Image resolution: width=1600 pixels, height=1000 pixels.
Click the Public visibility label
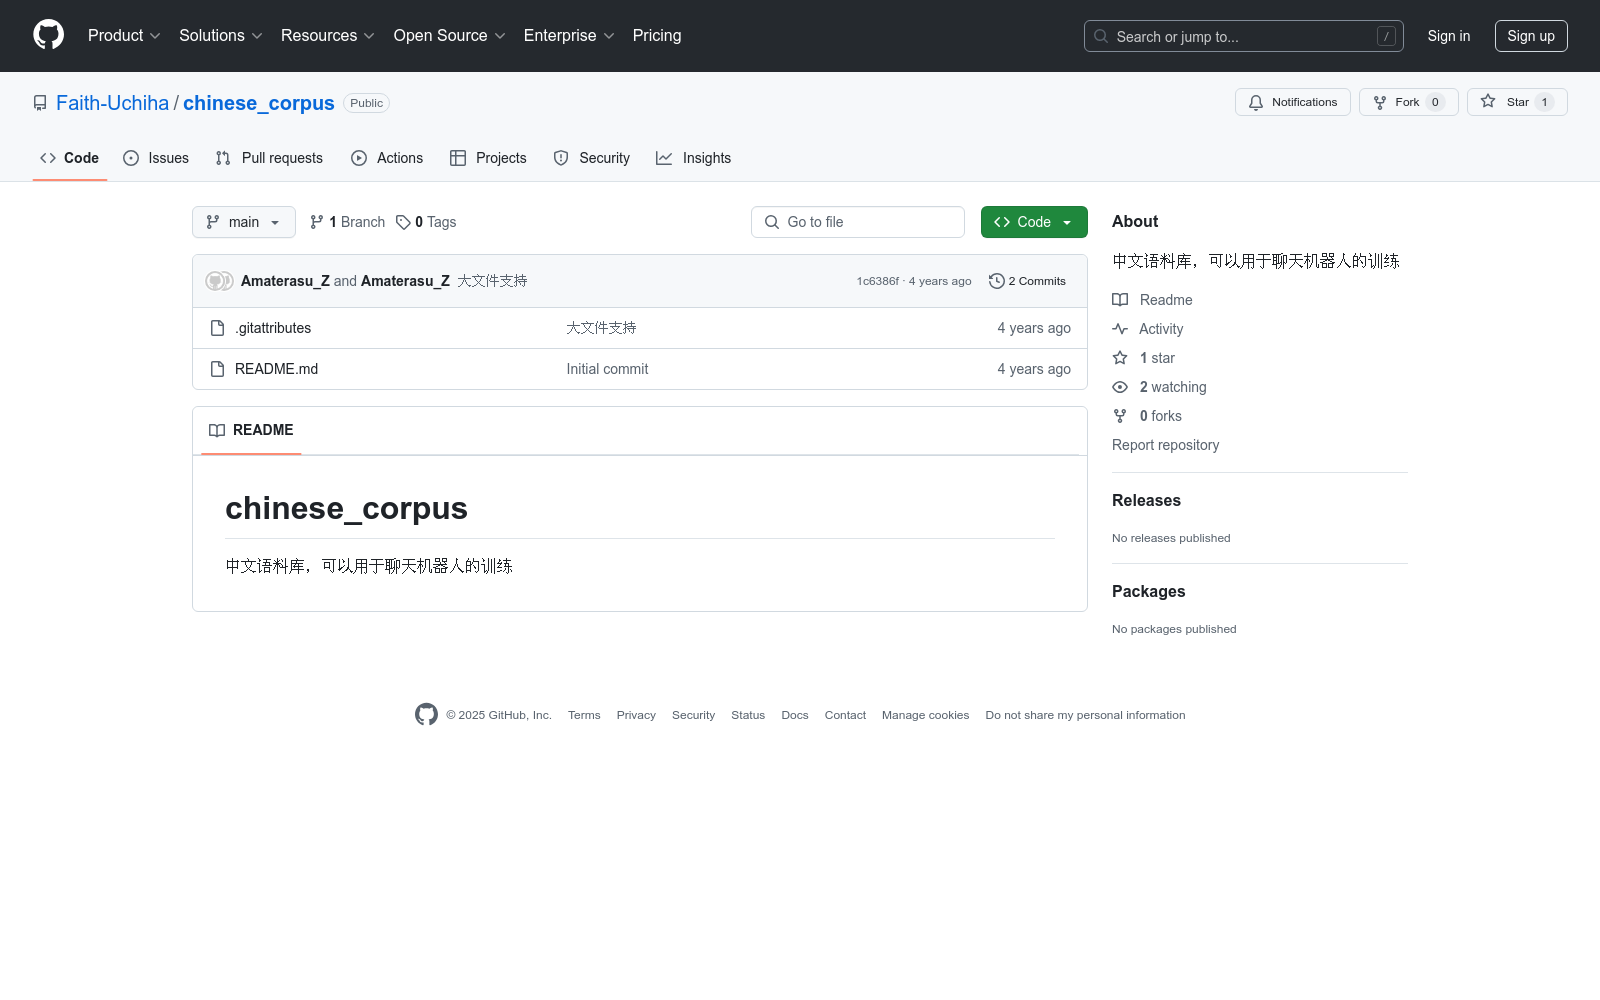coord(366,103)
